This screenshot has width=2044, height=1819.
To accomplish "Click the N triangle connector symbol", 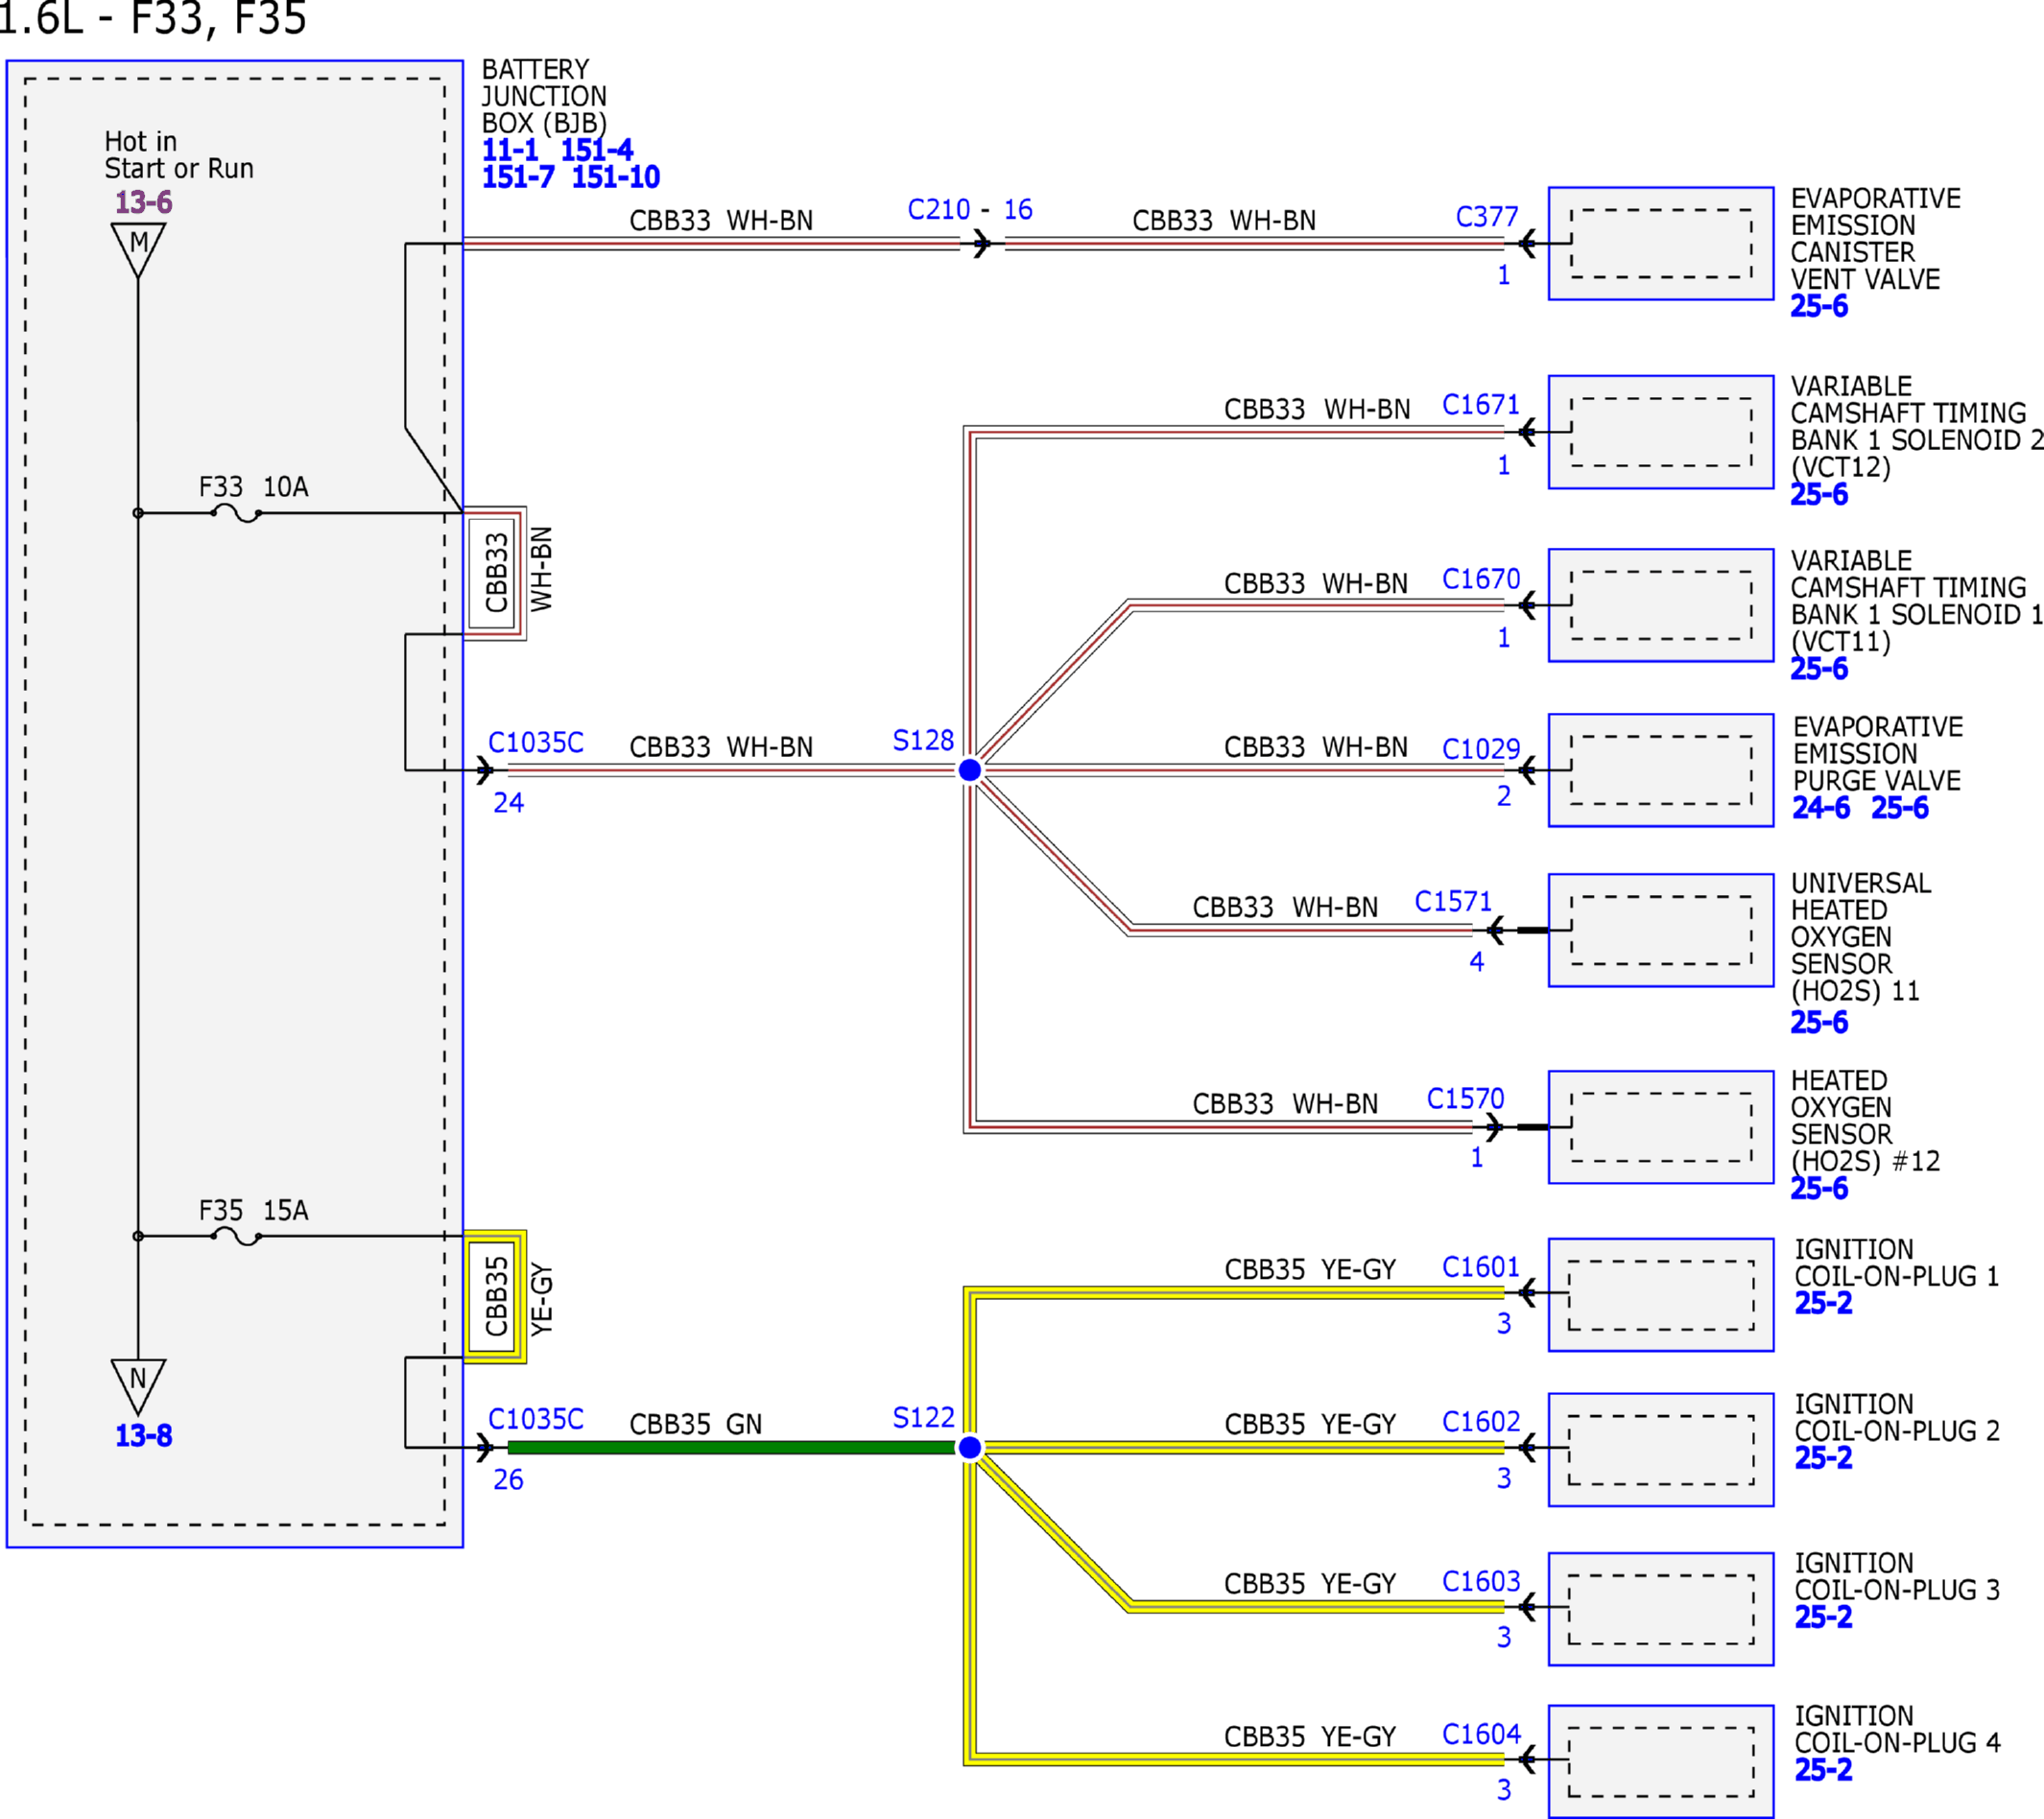I will [x=138, y=1386].
